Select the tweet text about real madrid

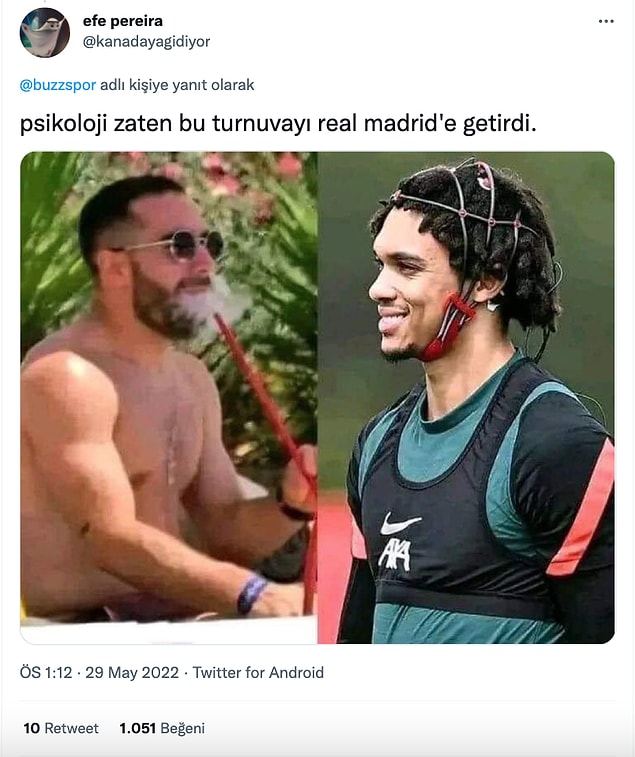click(x=278, y=124)
